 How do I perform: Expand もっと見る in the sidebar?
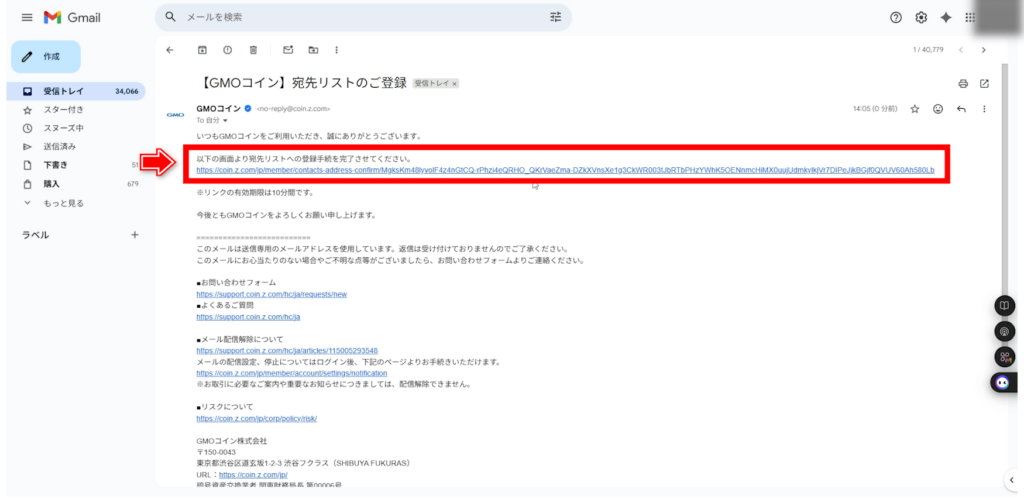click(x=63, y=203)
